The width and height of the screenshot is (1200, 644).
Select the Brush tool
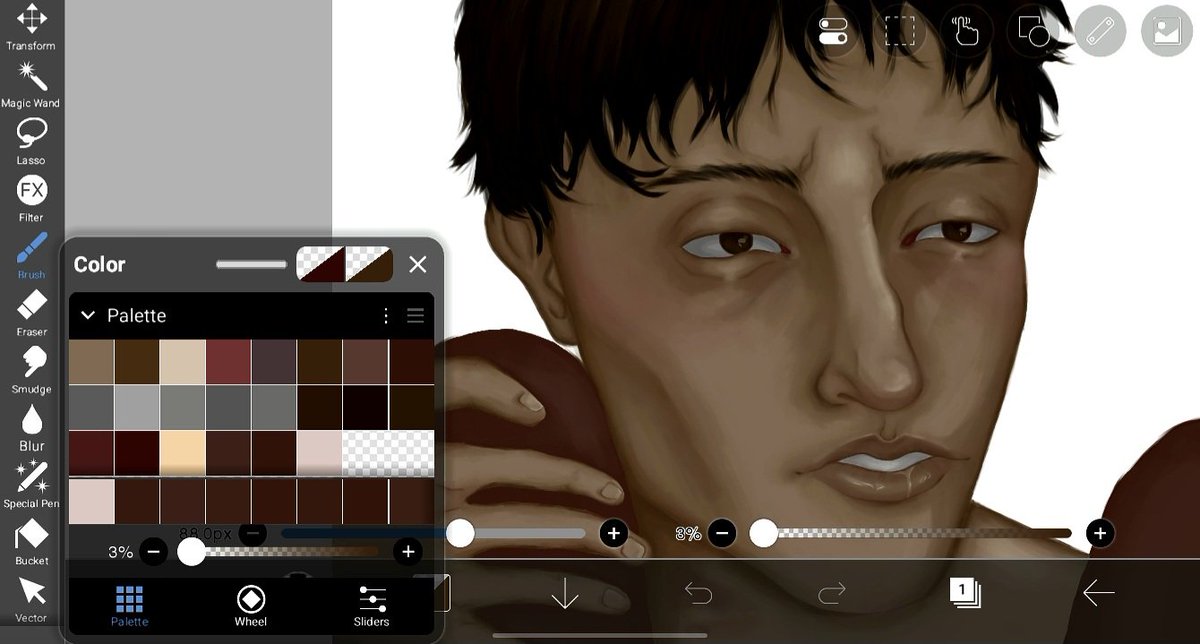click(31, 255)
